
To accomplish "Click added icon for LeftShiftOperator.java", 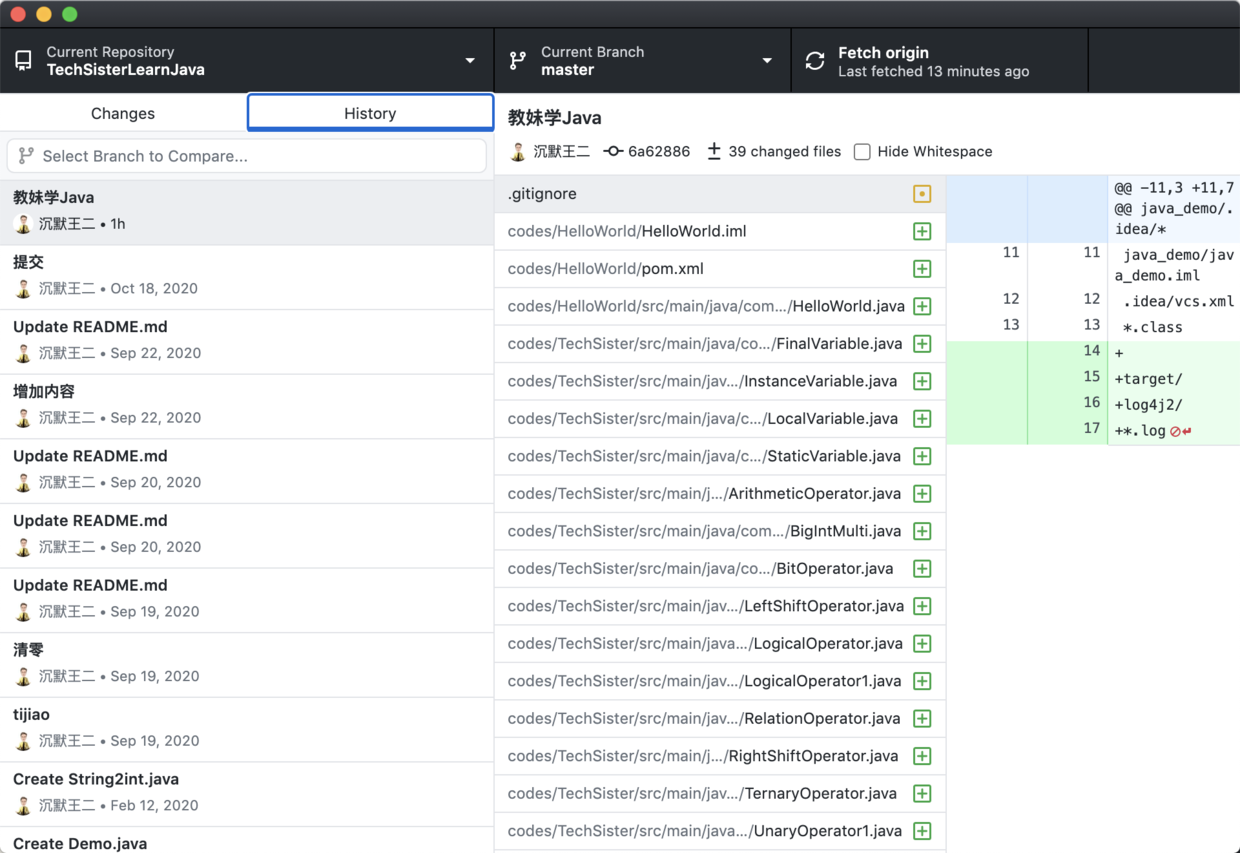I will pos(922,606).
